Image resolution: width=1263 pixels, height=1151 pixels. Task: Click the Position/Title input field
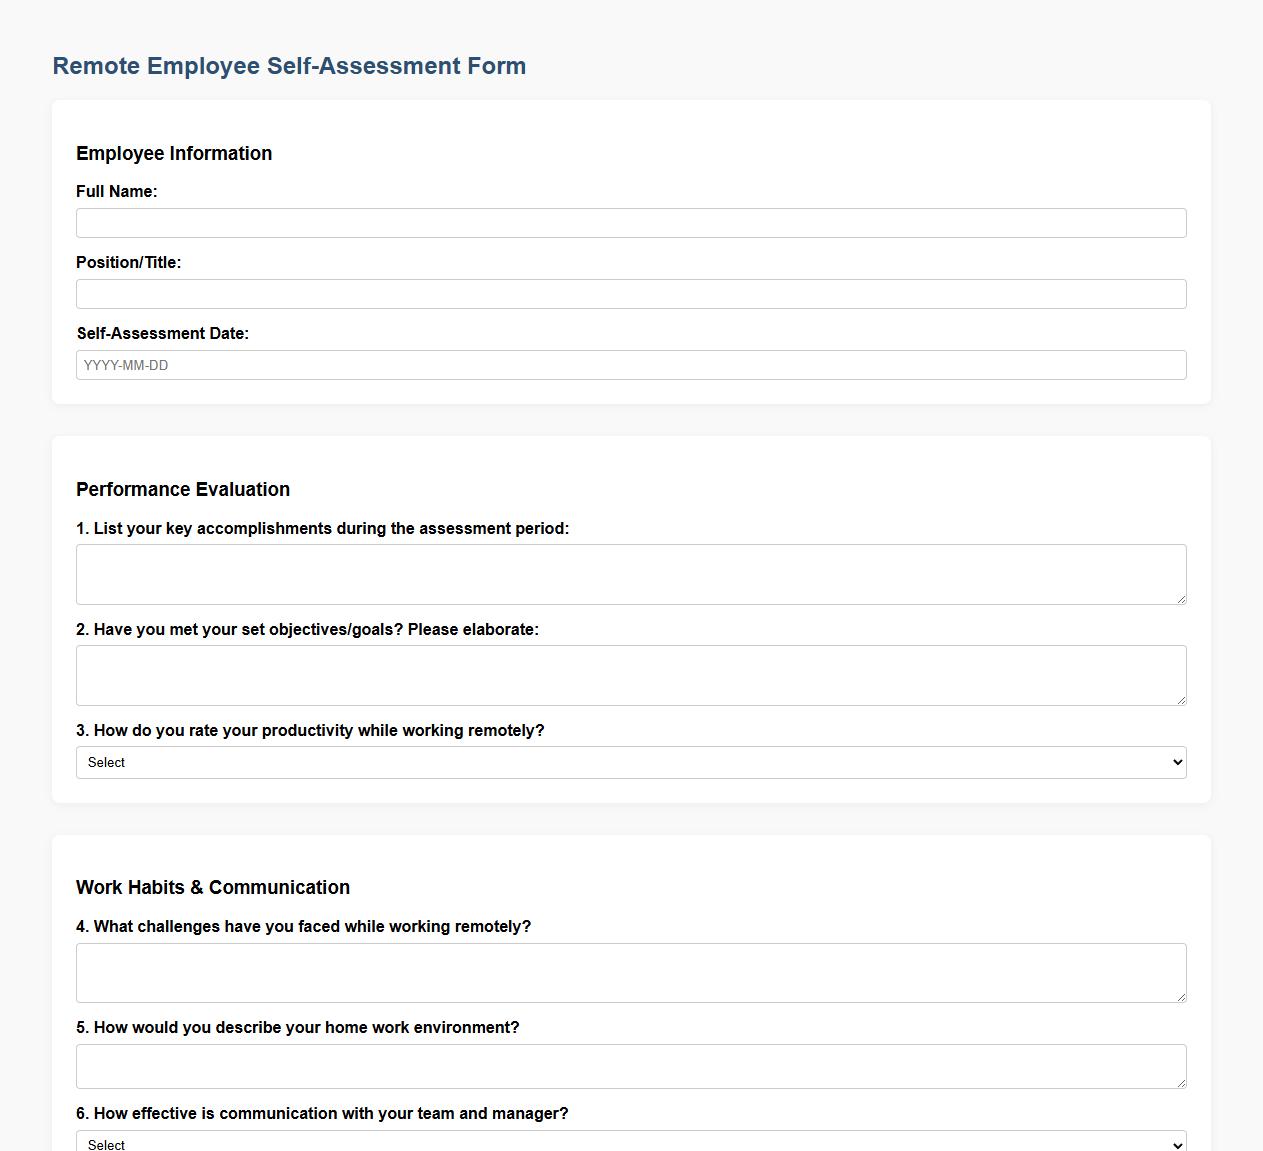(631, 293)
